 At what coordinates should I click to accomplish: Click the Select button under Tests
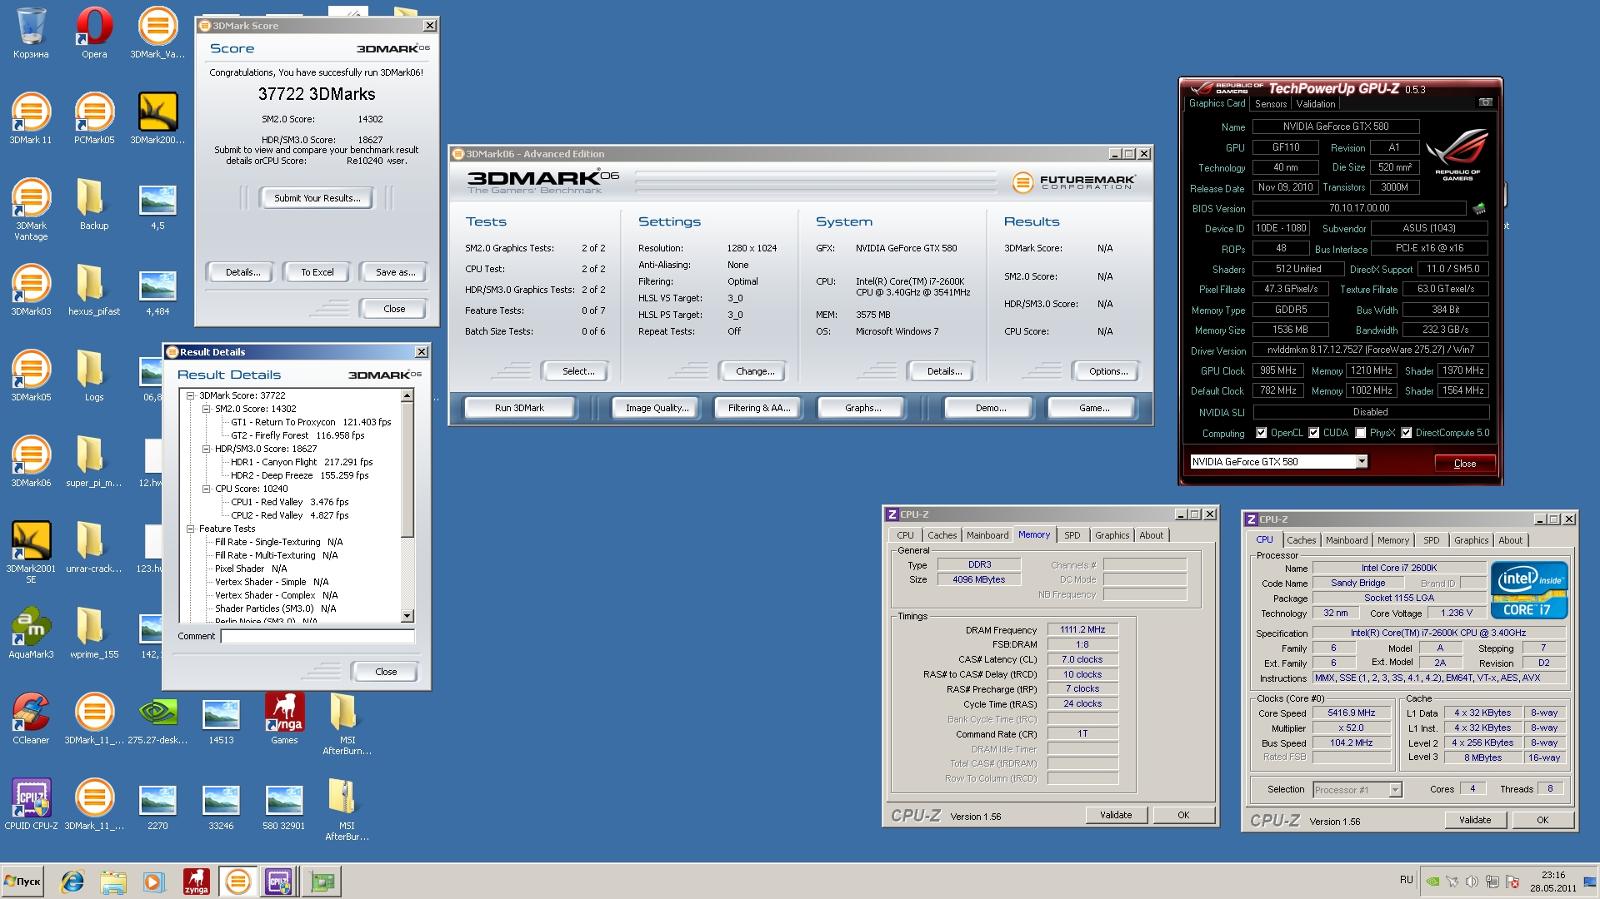tap(578, 371)
